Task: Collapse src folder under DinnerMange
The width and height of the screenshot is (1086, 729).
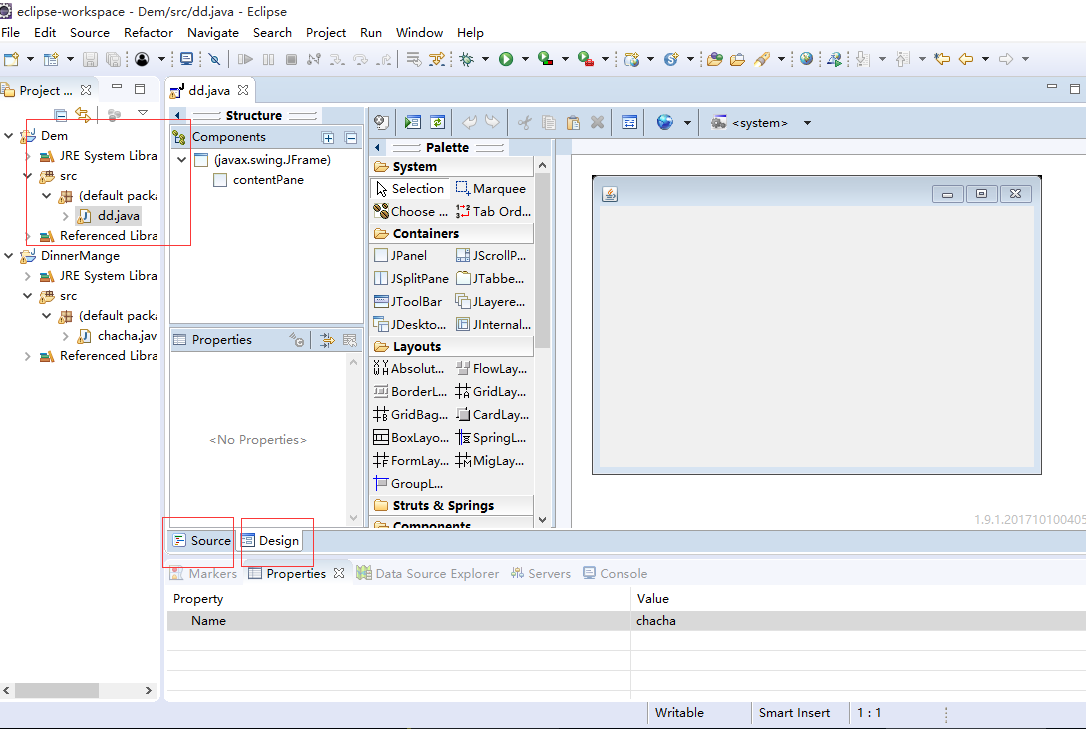Action: click(x=28, y=296)
